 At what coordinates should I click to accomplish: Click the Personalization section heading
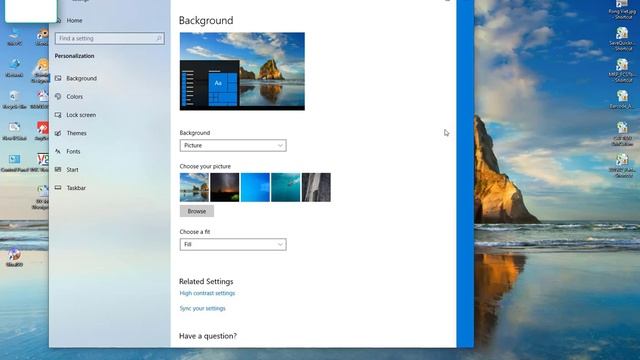(74, 56)
